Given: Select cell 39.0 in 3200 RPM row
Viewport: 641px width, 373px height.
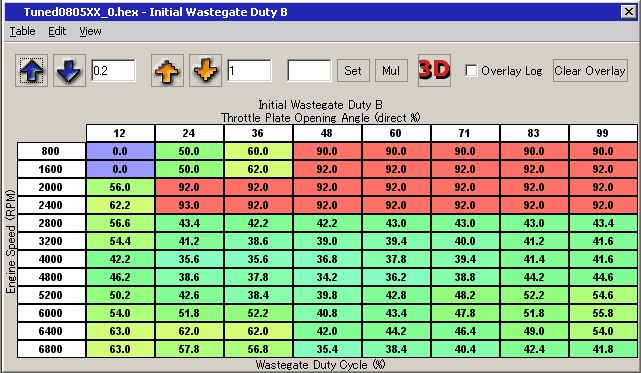Looking at the screenshot, I should [x=327, y=241].
